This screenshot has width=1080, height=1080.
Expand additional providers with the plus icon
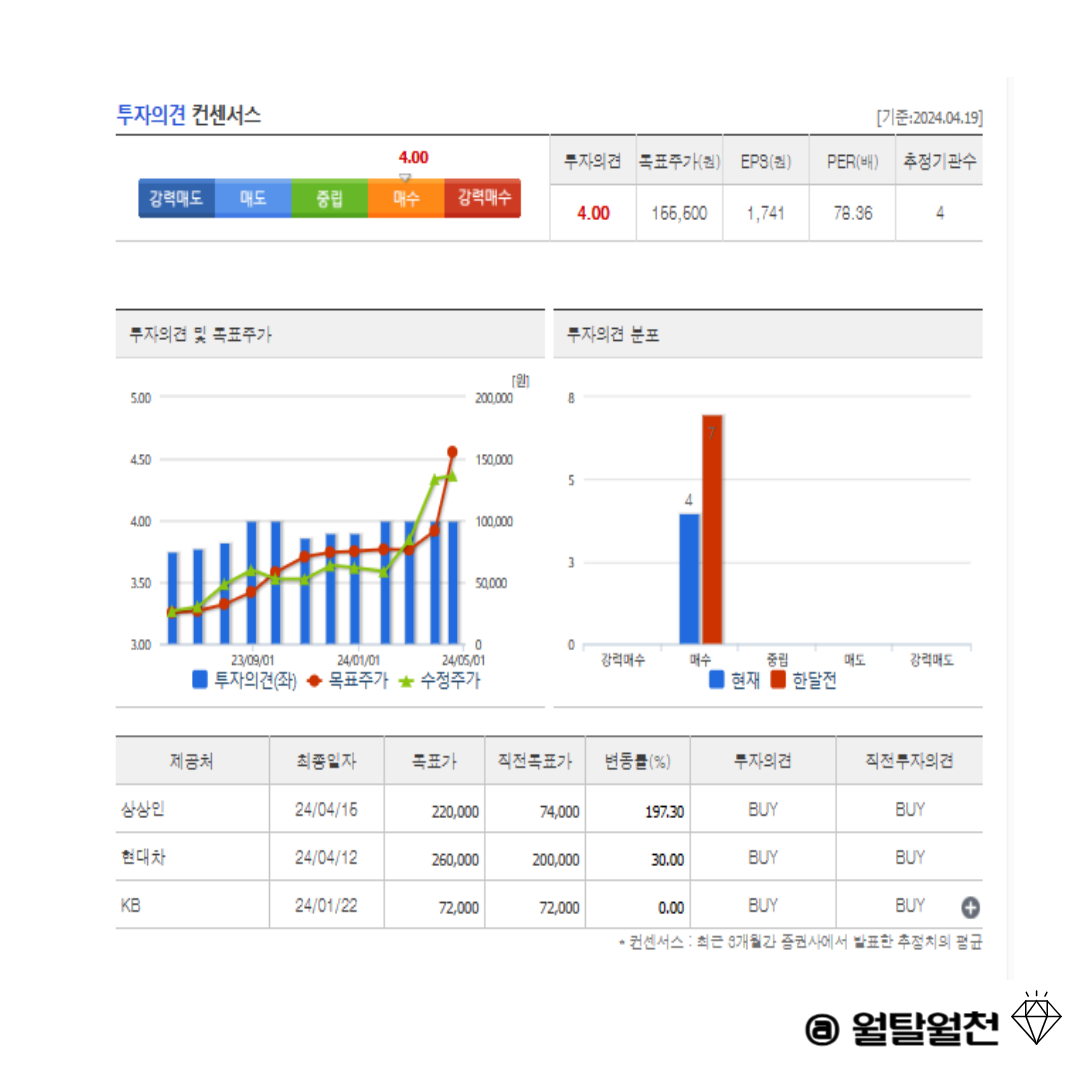972,906
